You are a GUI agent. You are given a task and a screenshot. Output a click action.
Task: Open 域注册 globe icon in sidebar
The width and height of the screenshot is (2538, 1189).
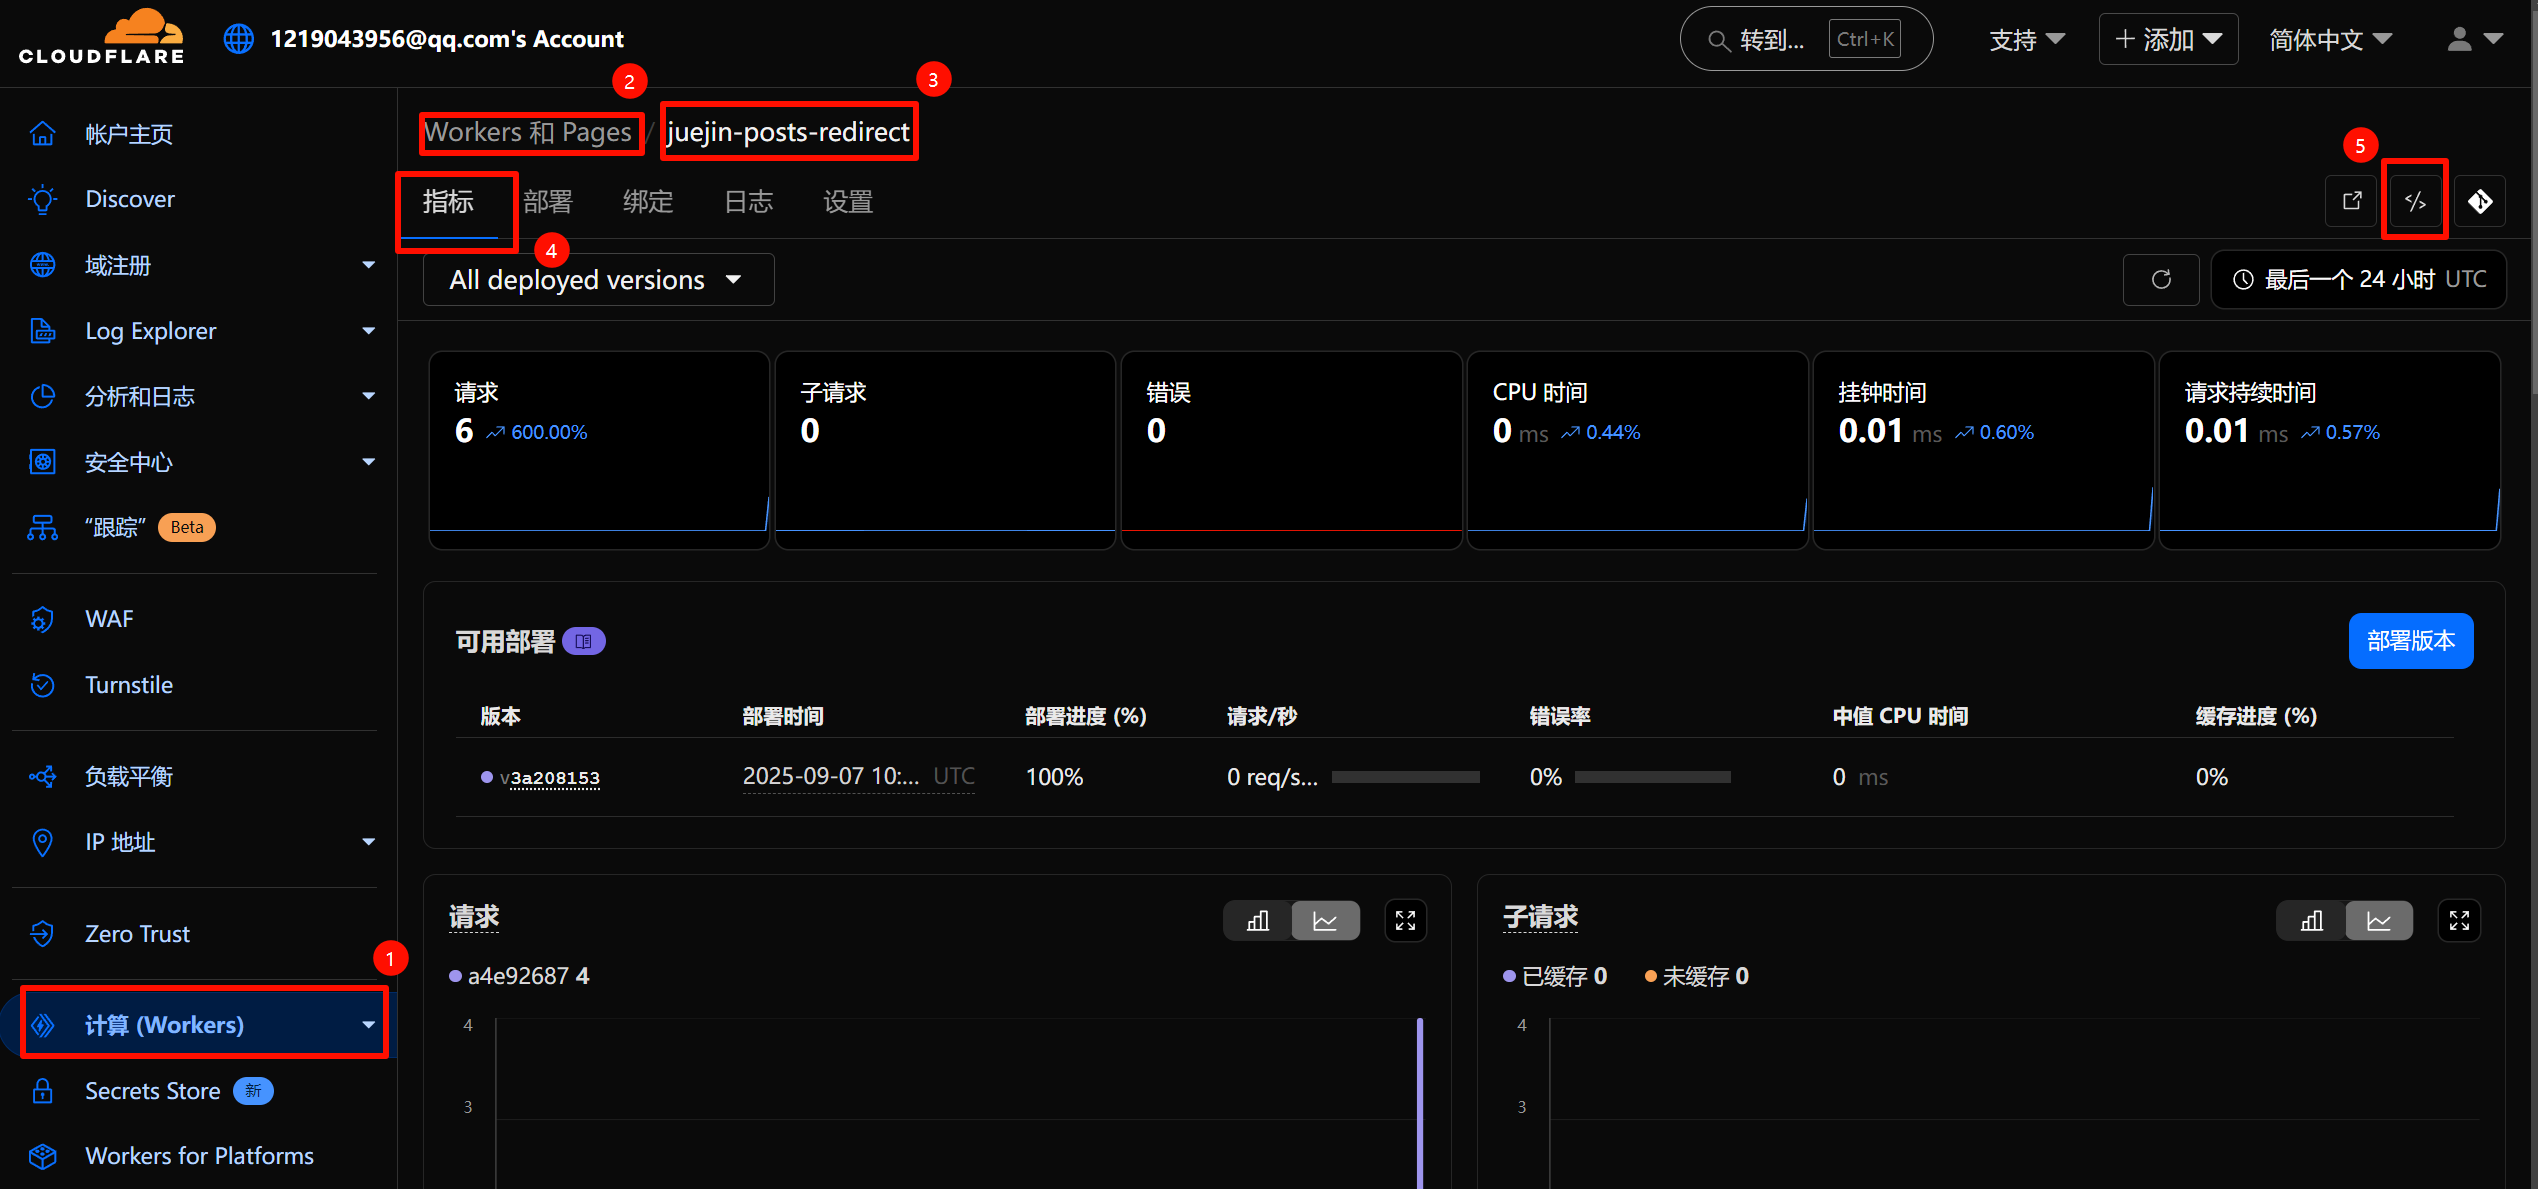42,265
